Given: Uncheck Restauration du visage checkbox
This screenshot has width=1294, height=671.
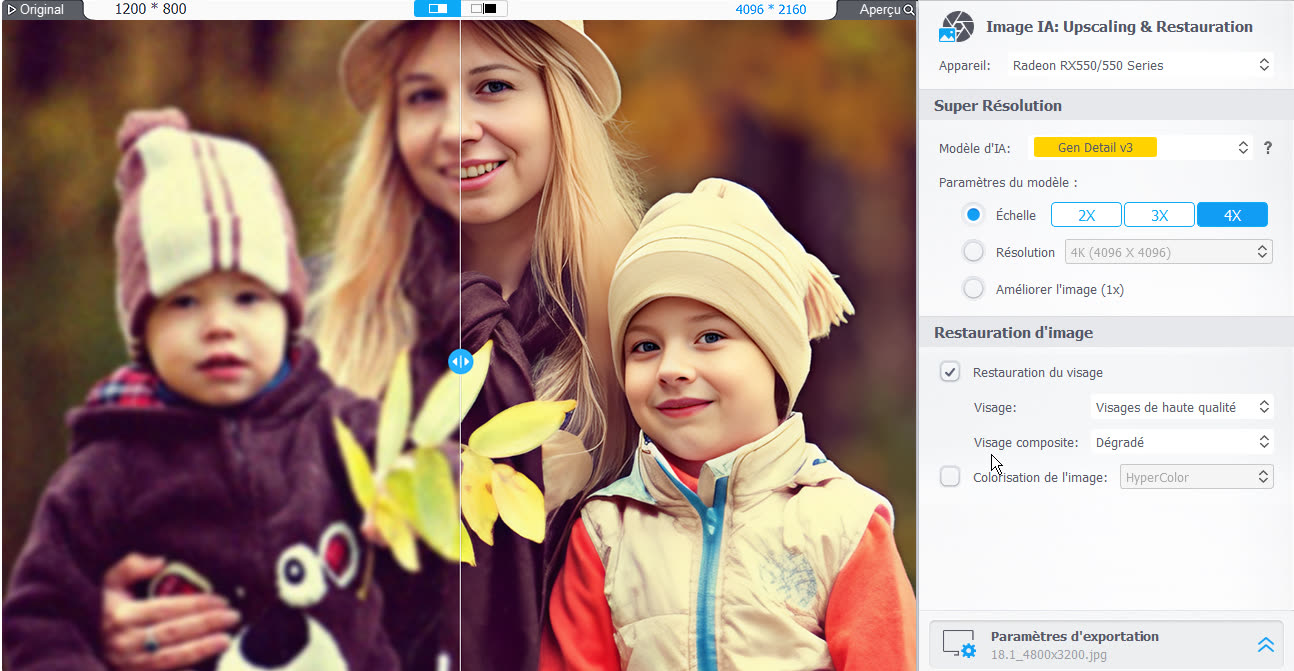Looking at the screenshot, I should (950, 372).
